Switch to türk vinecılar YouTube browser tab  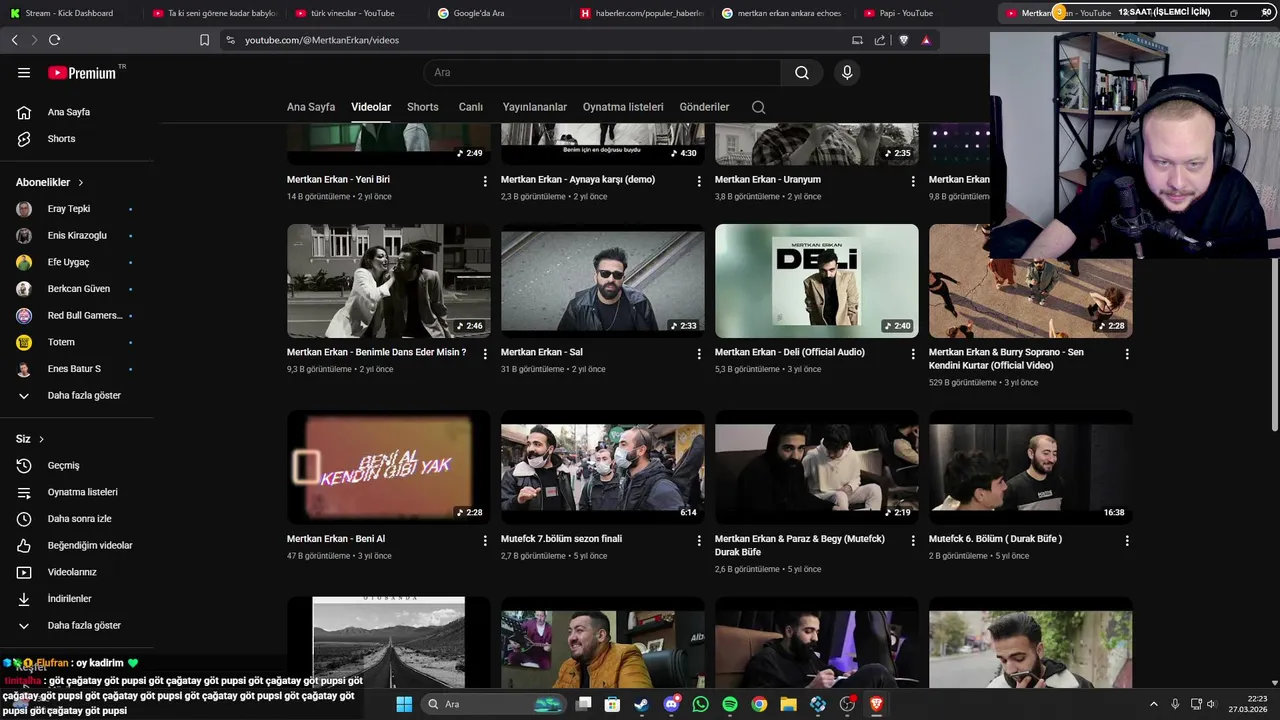click(353, 13)
